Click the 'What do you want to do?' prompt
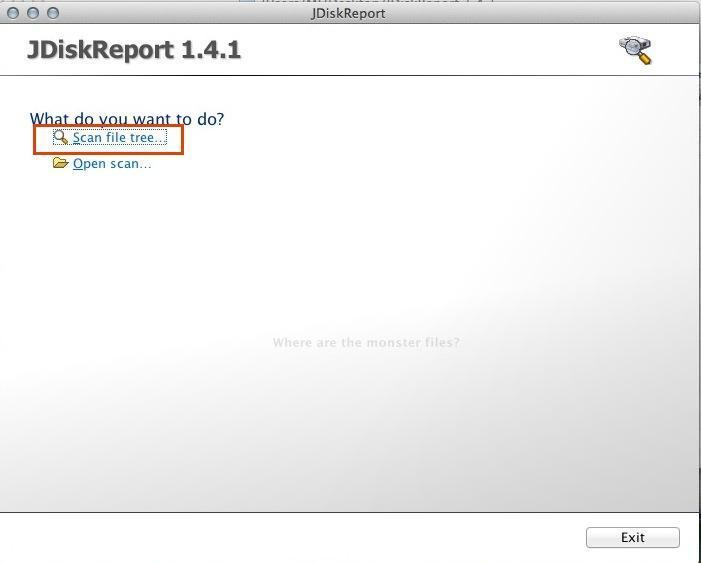Screen dimensions: 701x563 click(x=127, y=119)
